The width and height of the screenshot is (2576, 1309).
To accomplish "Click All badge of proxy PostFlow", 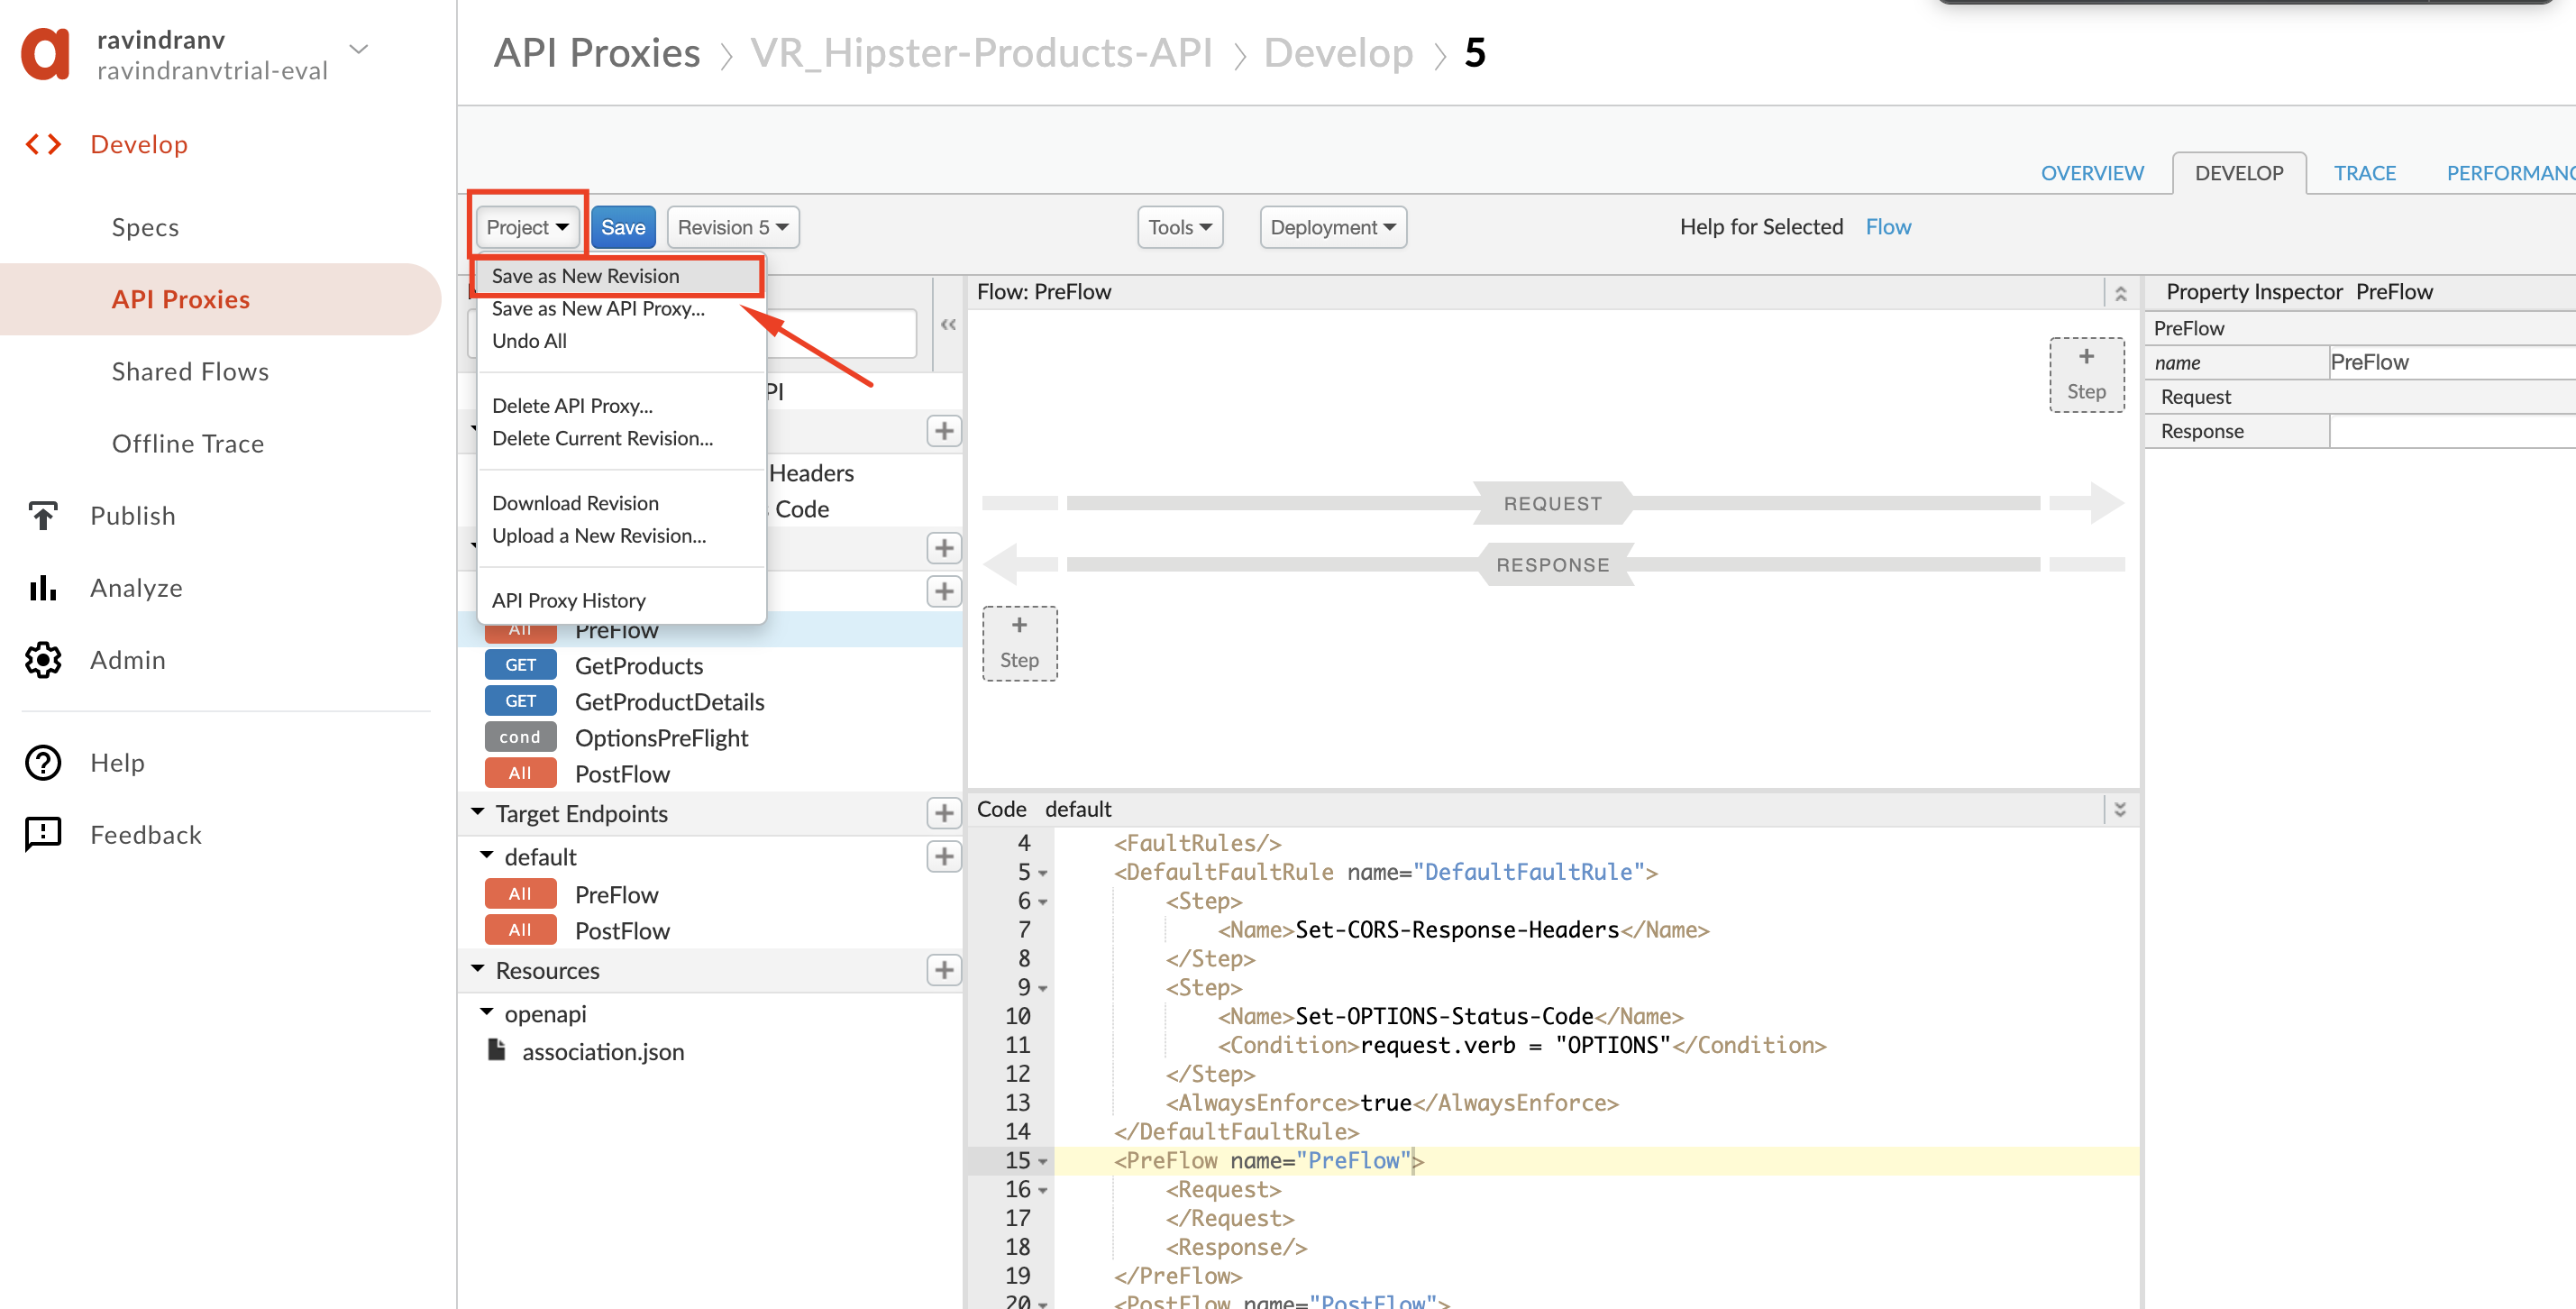I will click(520, 772).
